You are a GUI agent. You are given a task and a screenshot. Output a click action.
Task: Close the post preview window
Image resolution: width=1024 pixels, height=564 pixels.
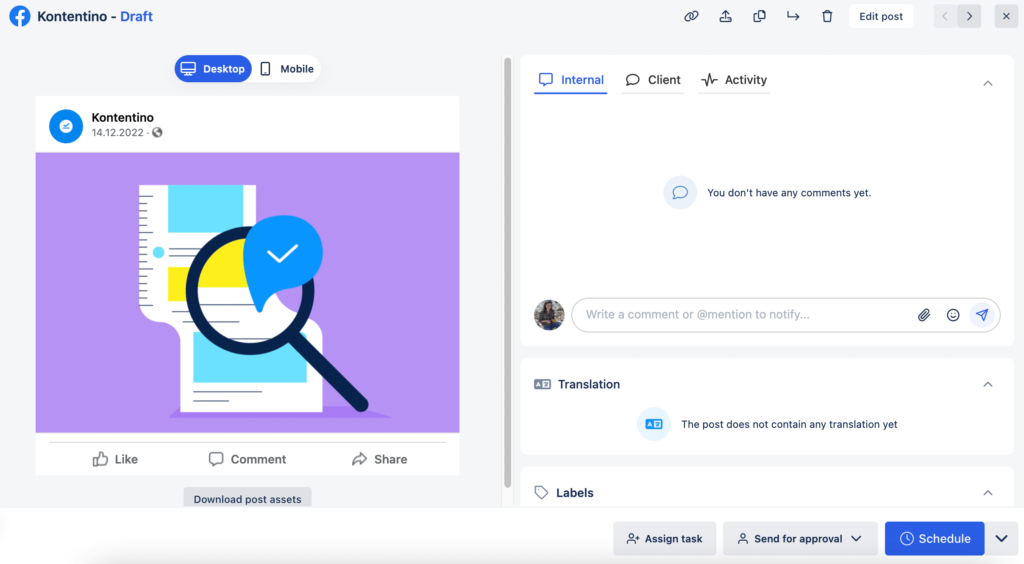[x=1006, y=16]
